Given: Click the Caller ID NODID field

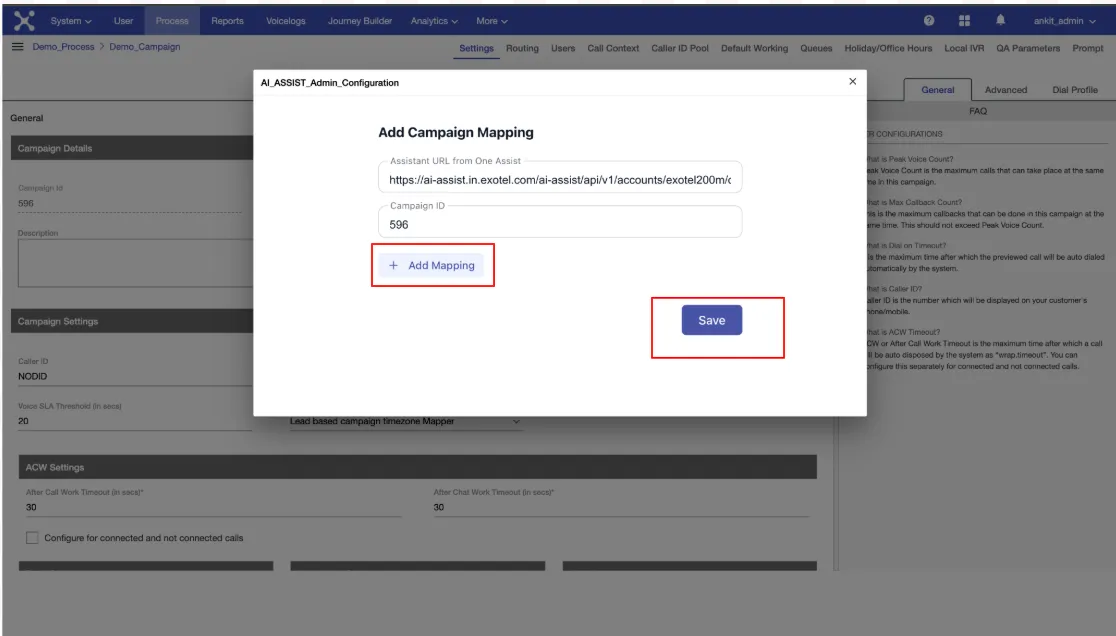Looking at the screenshot, I should [135, 376].
